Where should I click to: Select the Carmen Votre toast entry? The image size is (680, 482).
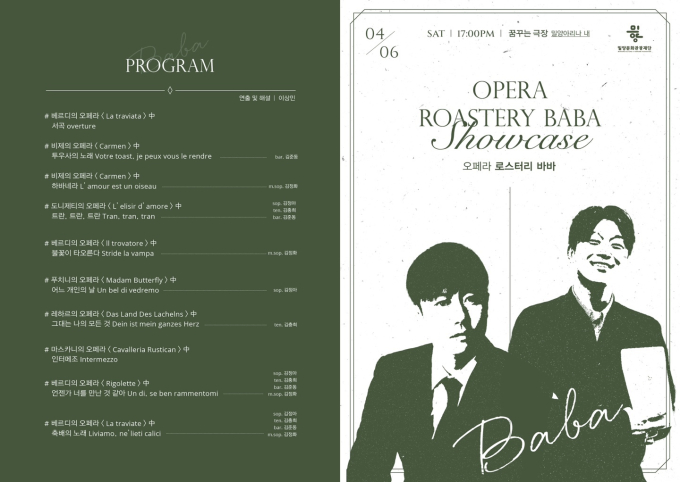[171, 151]
